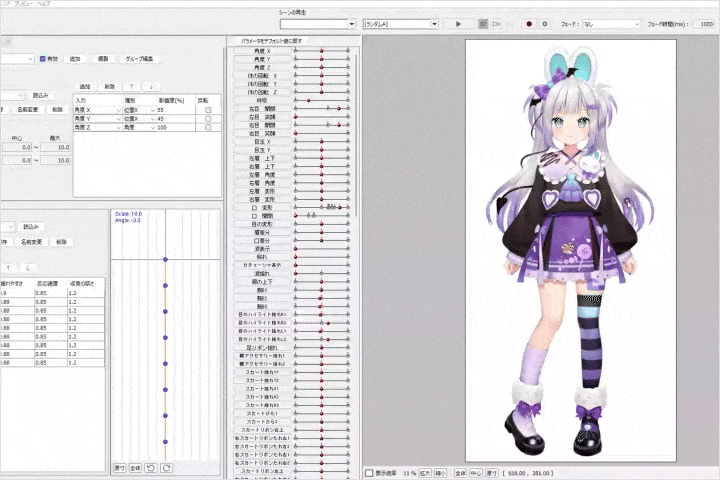This screenshot has height=480, width=720.
Task: Click the 反応速度 column header
Action: pos(47,283)
